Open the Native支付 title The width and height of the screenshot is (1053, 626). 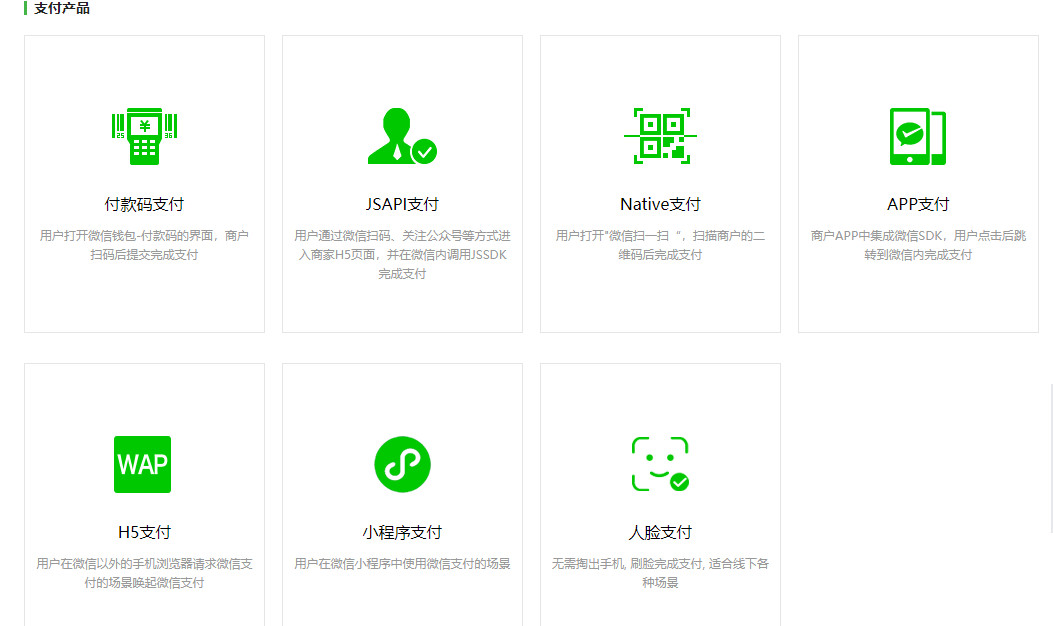click(x=660, y=204)
